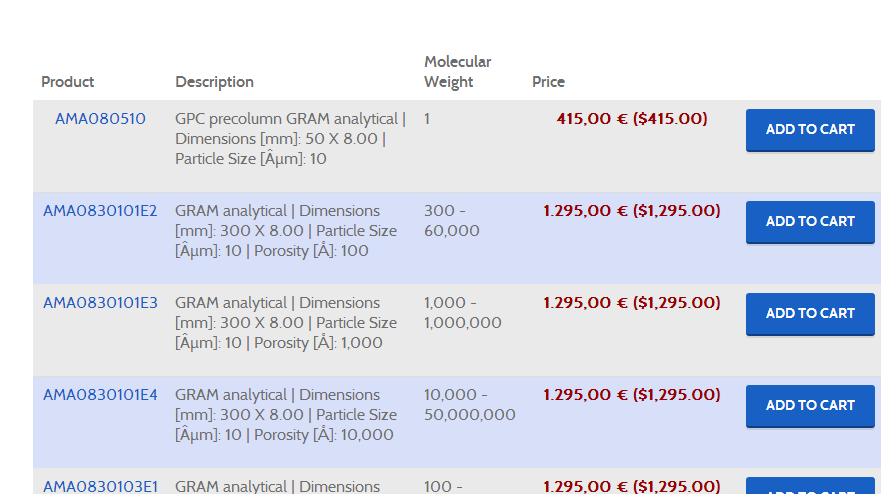This screenshot has height=494, width=881.
Task: Click the description with Porosity 100
Action: [286, 231]
